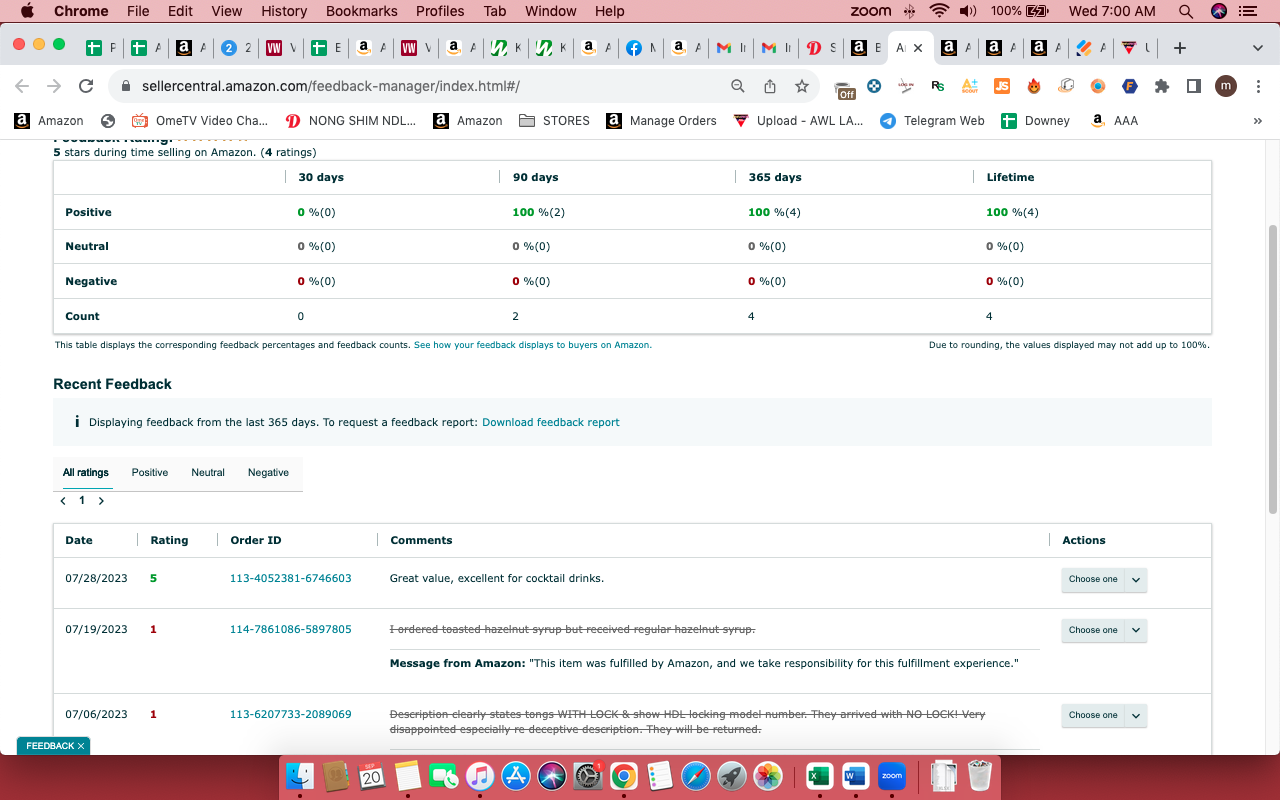Click Download feedback report link

(x=551, y=423)
